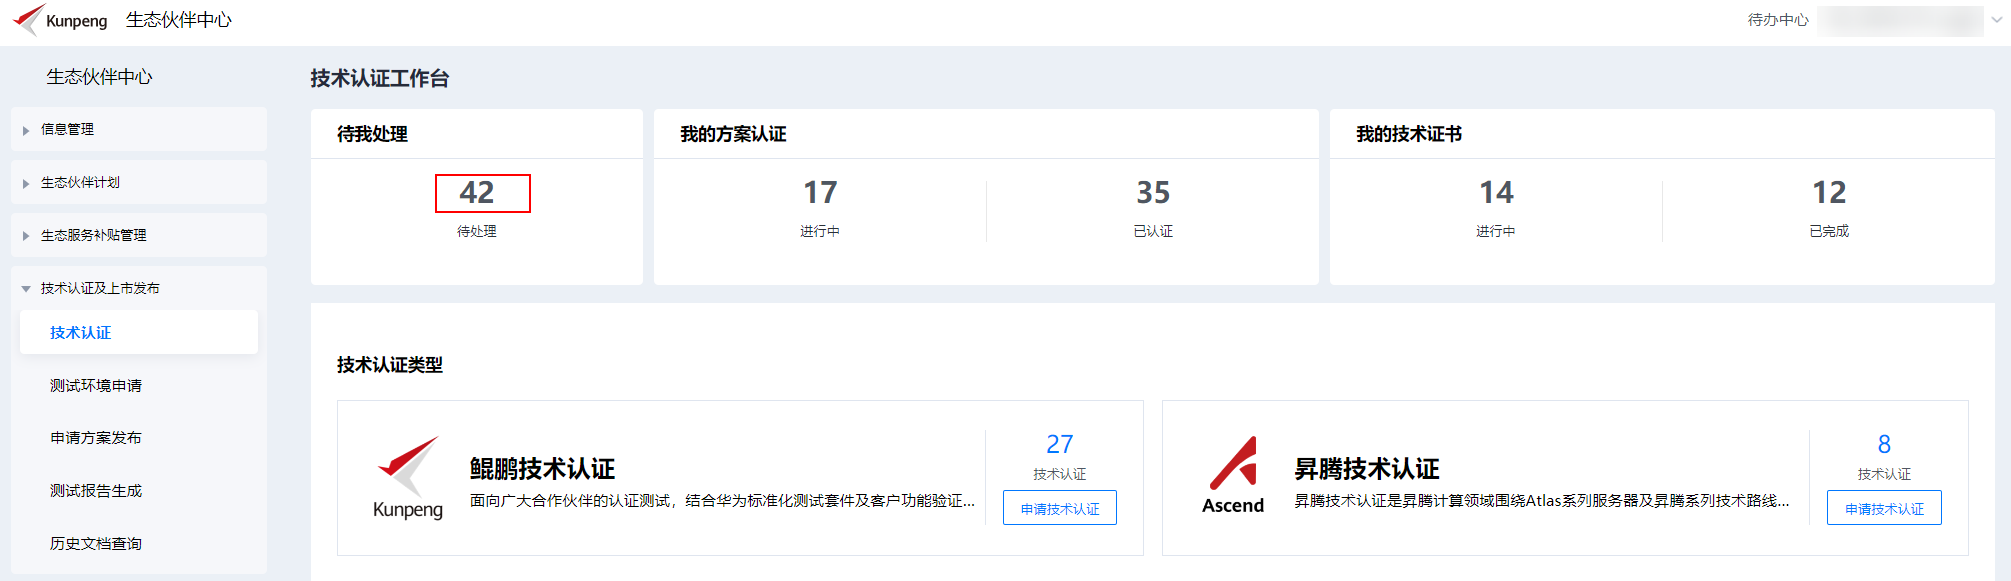Viewport: 2011px width, 581px height.
Task: Click the 我的技术证书 card heading
Action: point(1409,134)
